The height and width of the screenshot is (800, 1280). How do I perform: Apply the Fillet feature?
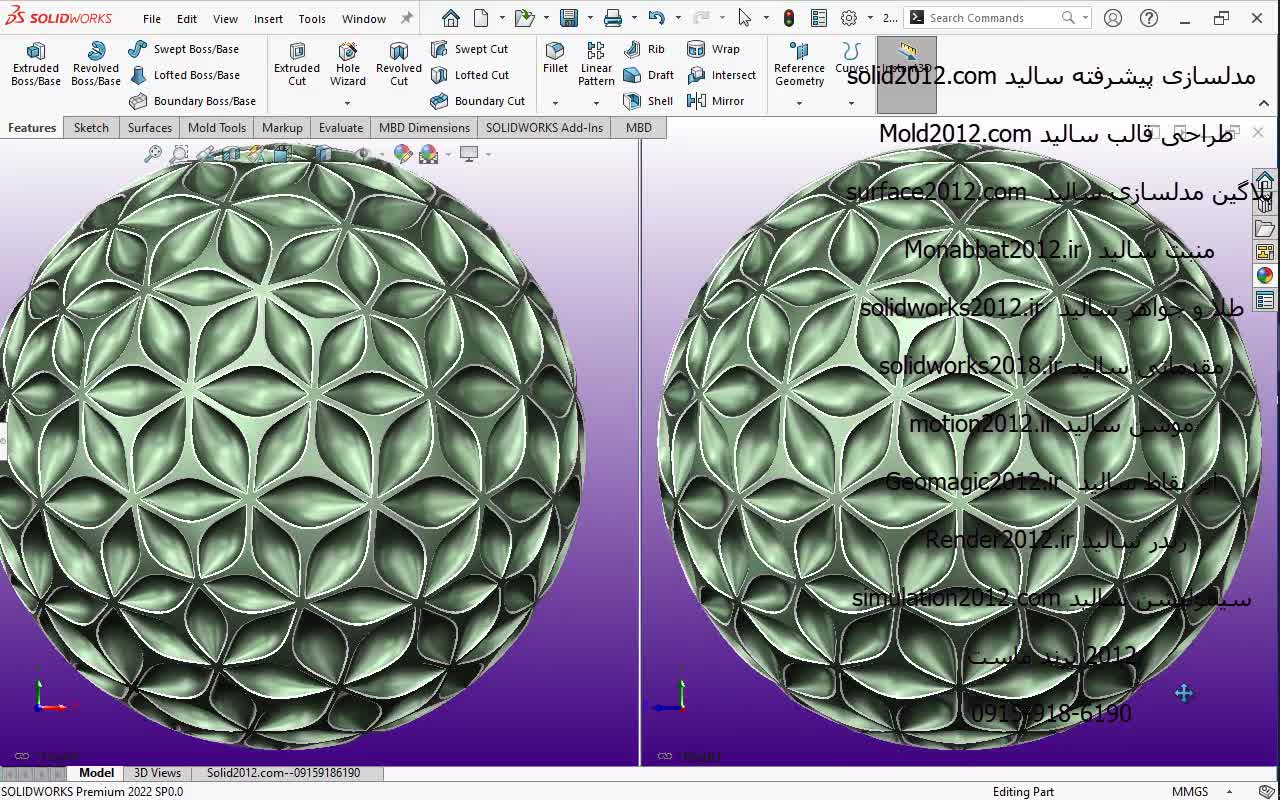click(x=555, y=58)
